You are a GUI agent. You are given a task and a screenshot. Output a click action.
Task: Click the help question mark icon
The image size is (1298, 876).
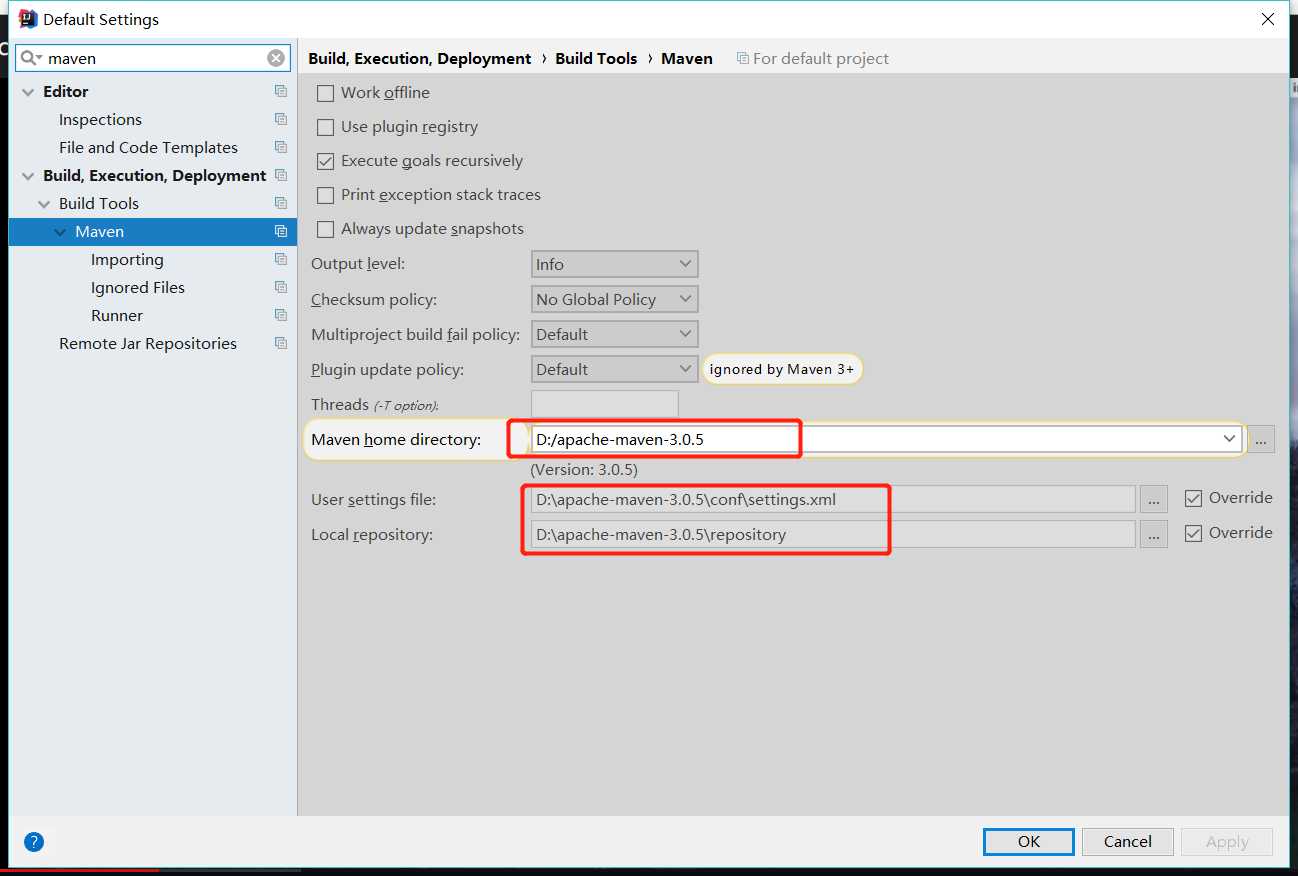(x=34, y=842)
